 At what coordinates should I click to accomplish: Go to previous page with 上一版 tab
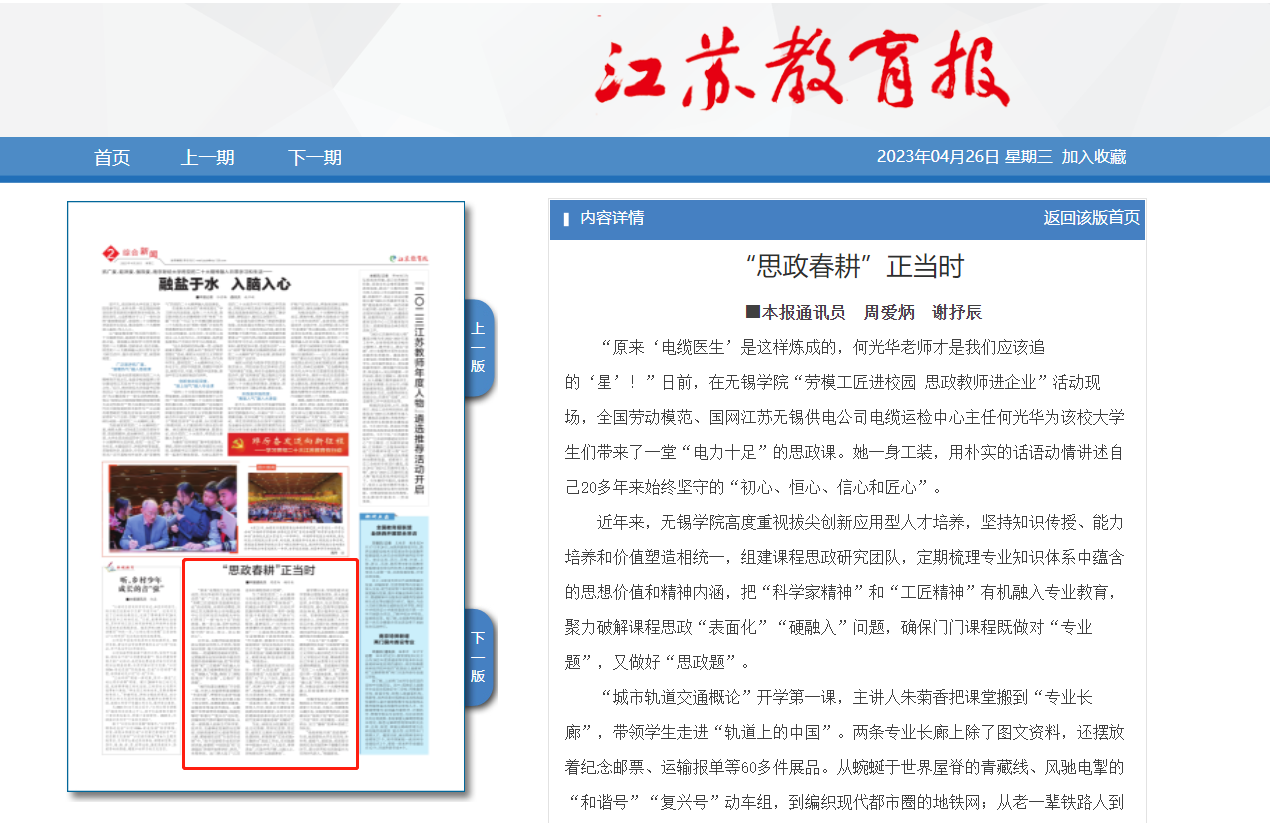click(478, 347)
